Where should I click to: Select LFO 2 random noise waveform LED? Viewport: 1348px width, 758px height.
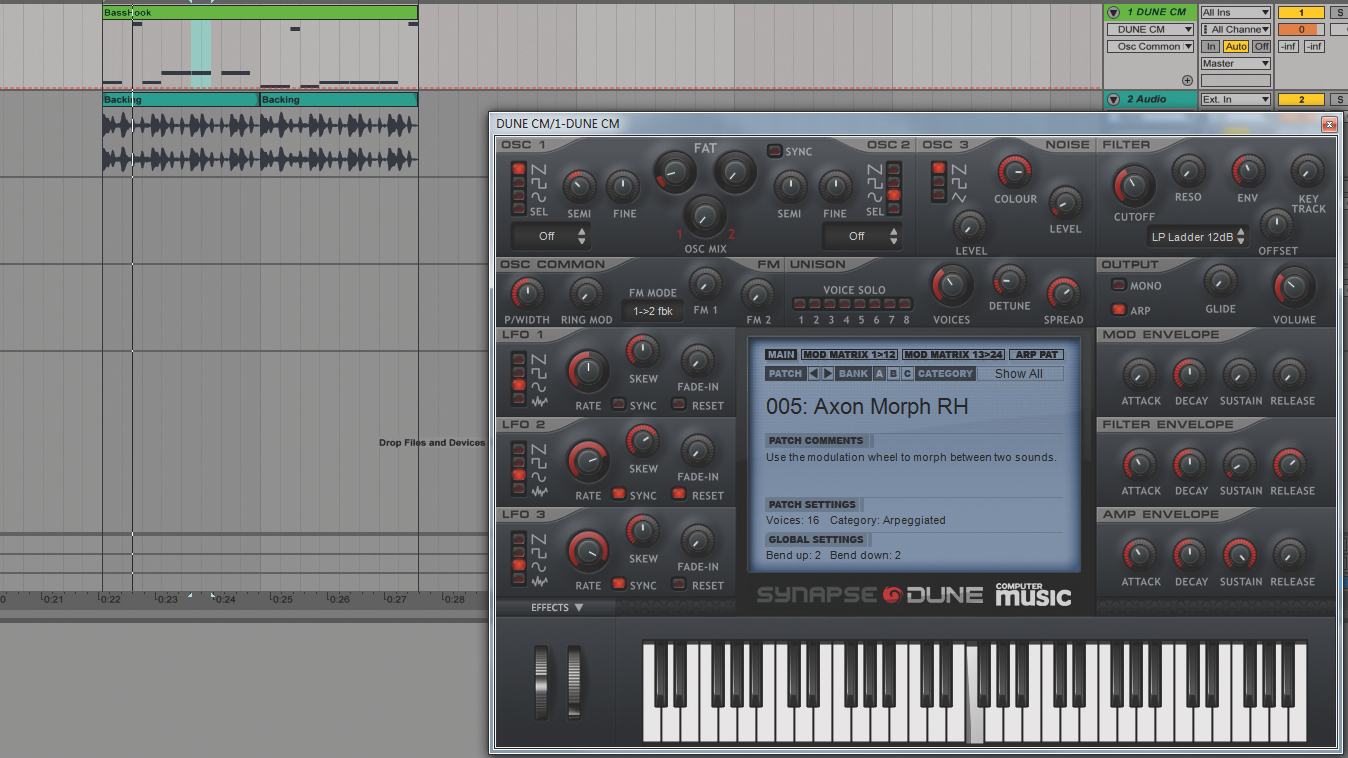pos(518,491)
